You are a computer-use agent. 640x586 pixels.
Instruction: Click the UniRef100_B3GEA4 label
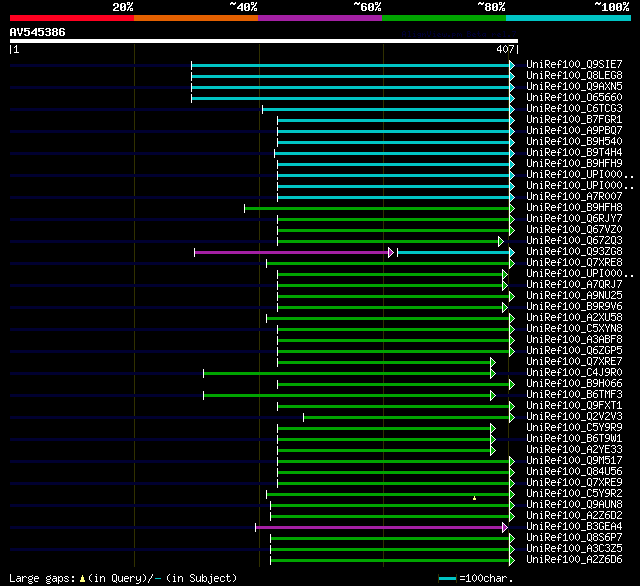coord(574,527)
